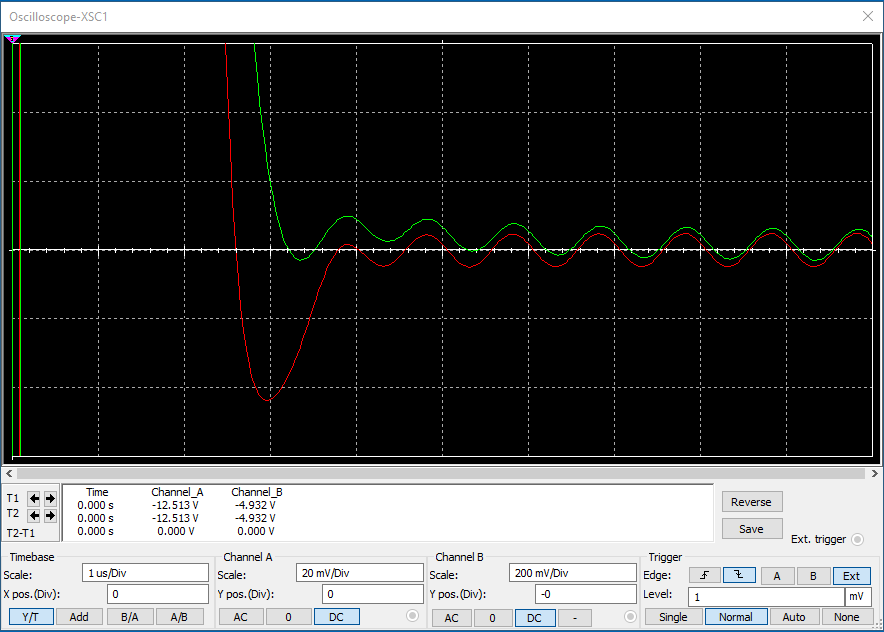Step cursor T1 right using its arrow

coord(49,499)
